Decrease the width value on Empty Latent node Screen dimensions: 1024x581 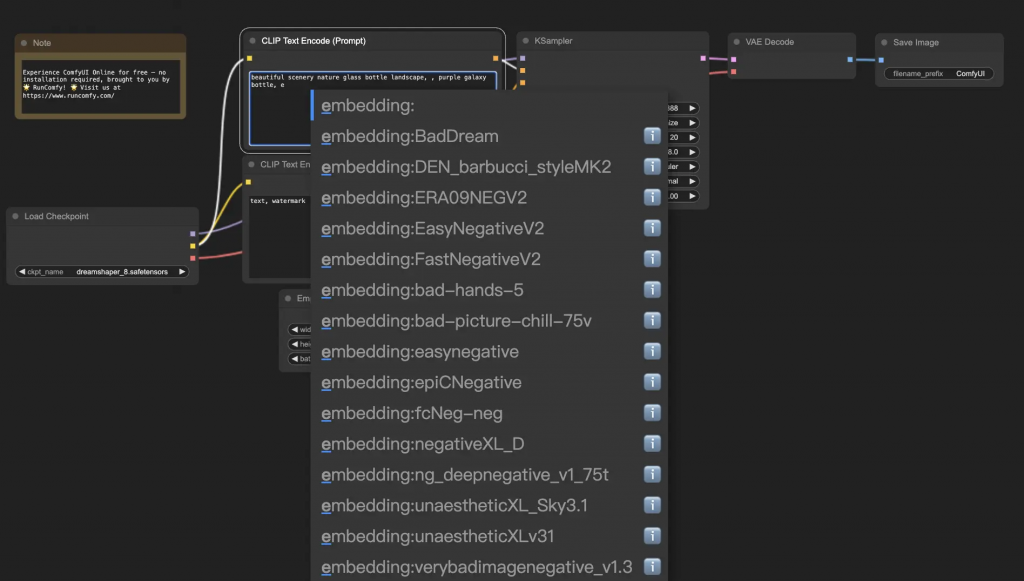tap(295, 330)
